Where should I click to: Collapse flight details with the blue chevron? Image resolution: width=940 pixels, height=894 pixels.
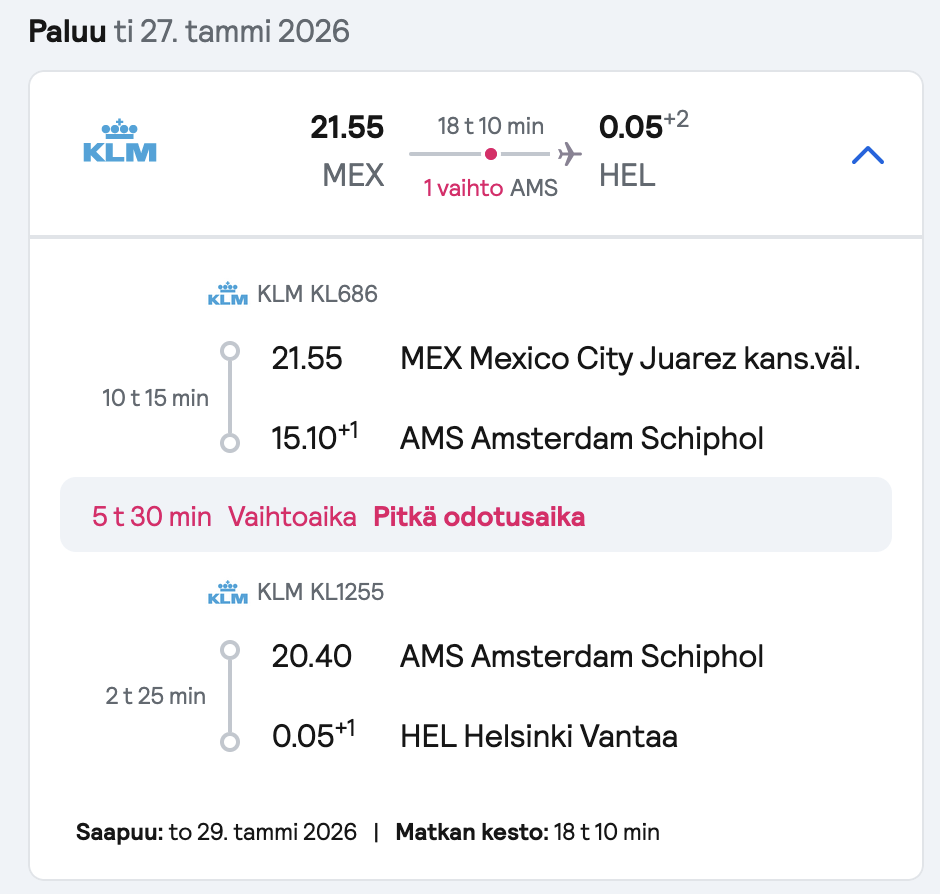point(867,155)
